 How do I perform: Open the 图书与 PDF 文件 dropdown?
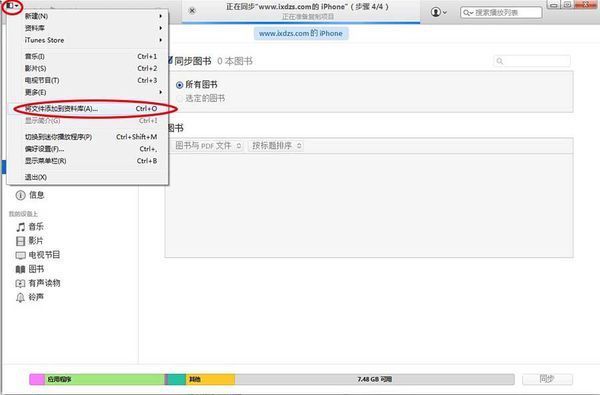tap(209, 146)
